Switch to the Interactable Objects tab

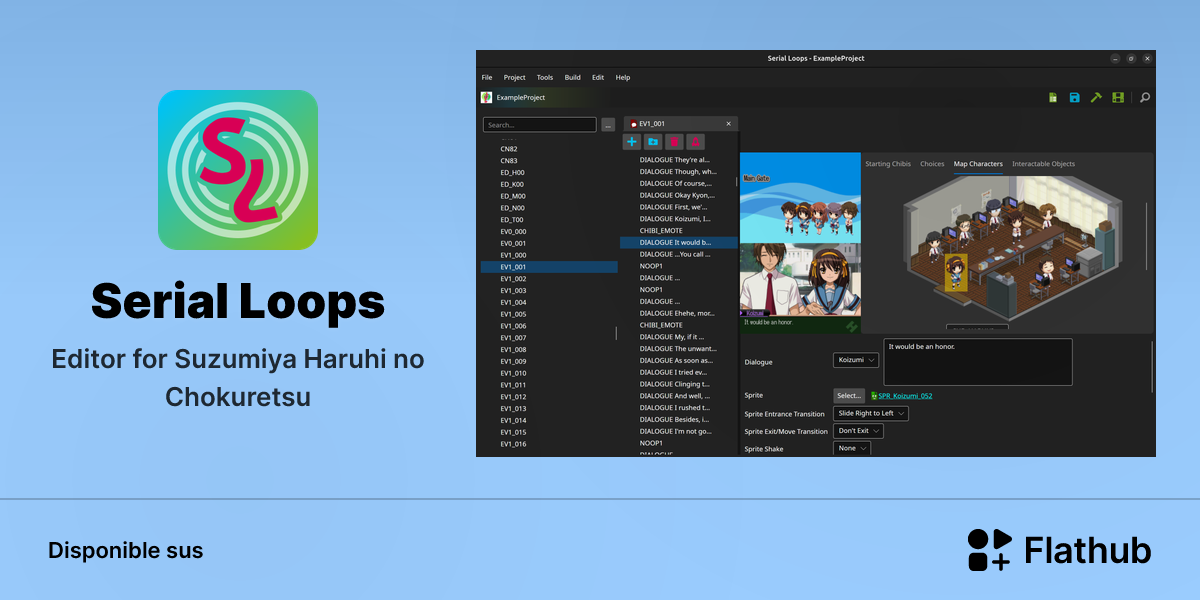click(x=1043, y=164)
